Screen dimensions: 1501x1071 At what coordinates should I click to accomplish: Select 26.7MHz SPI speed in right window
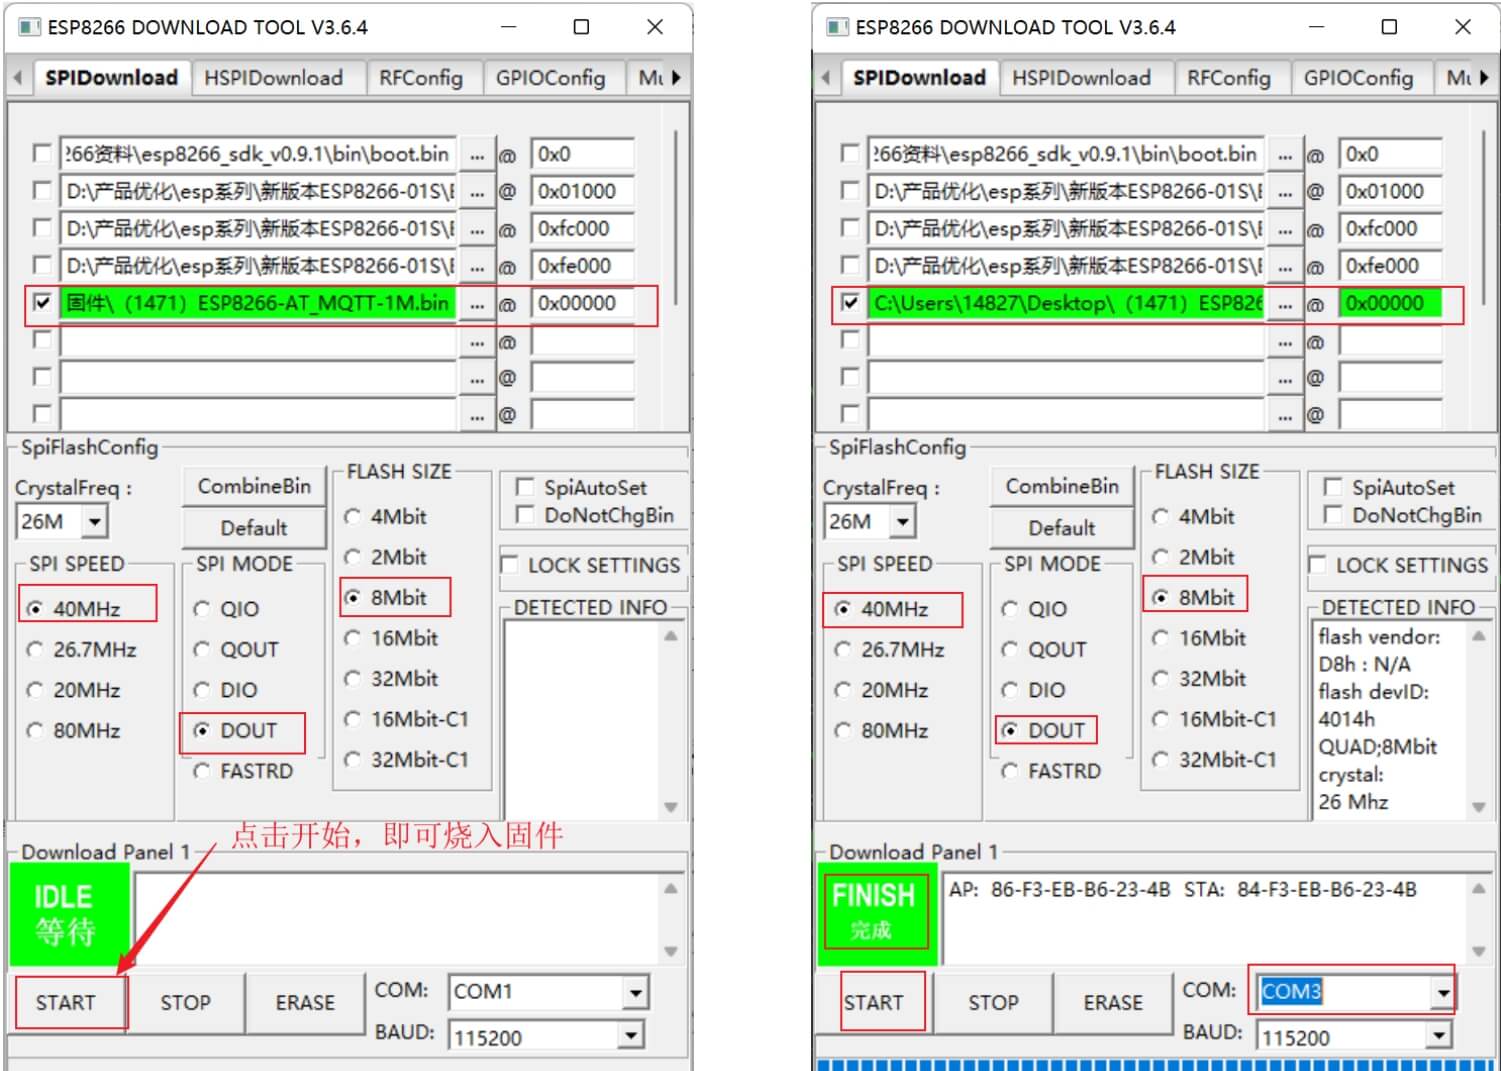point(844,650)
